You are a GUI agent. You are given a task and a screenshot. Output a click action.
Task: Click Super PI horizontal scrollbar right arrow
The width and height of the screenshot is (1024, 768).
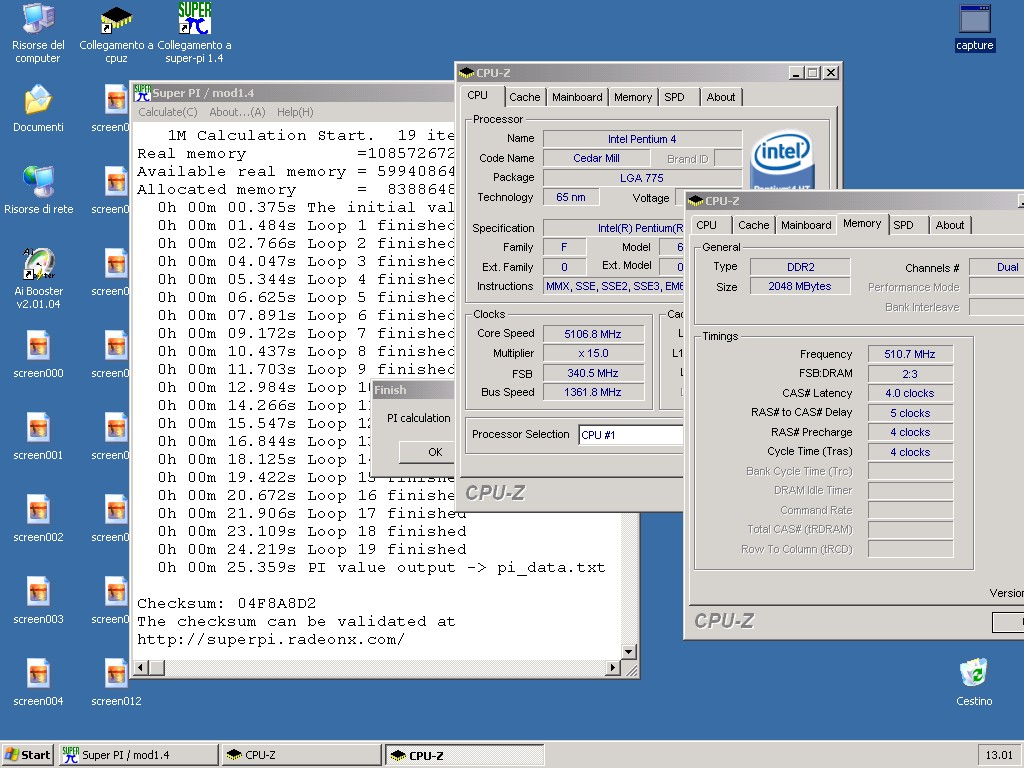[612, 668]
